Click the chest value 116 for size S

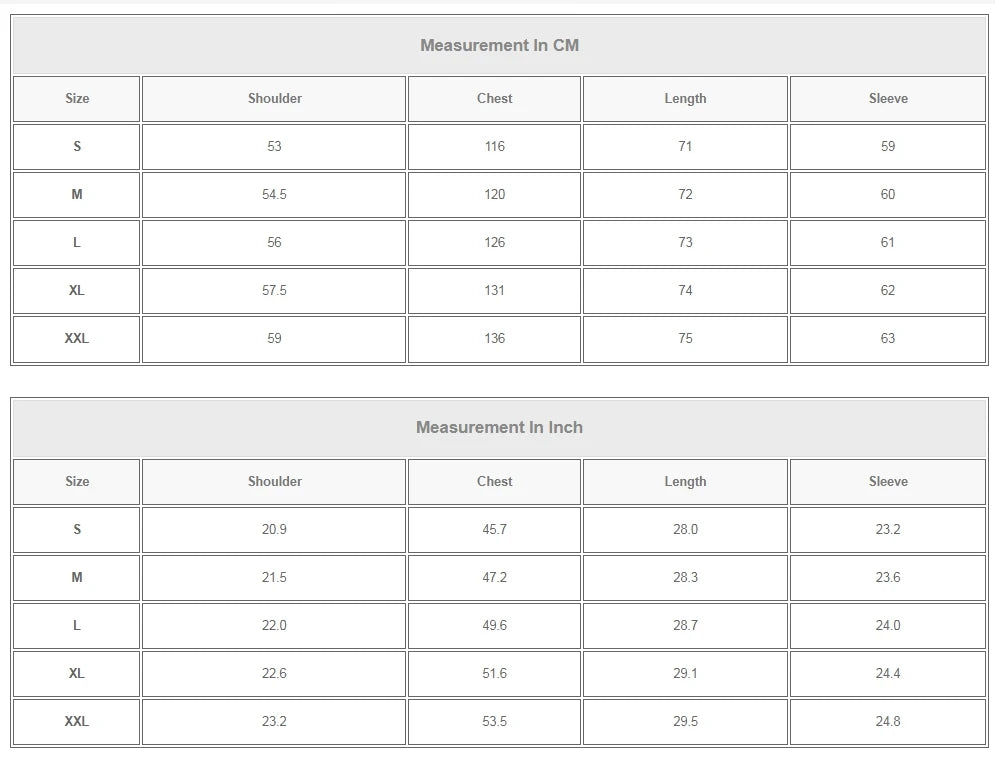click(494, 146)
